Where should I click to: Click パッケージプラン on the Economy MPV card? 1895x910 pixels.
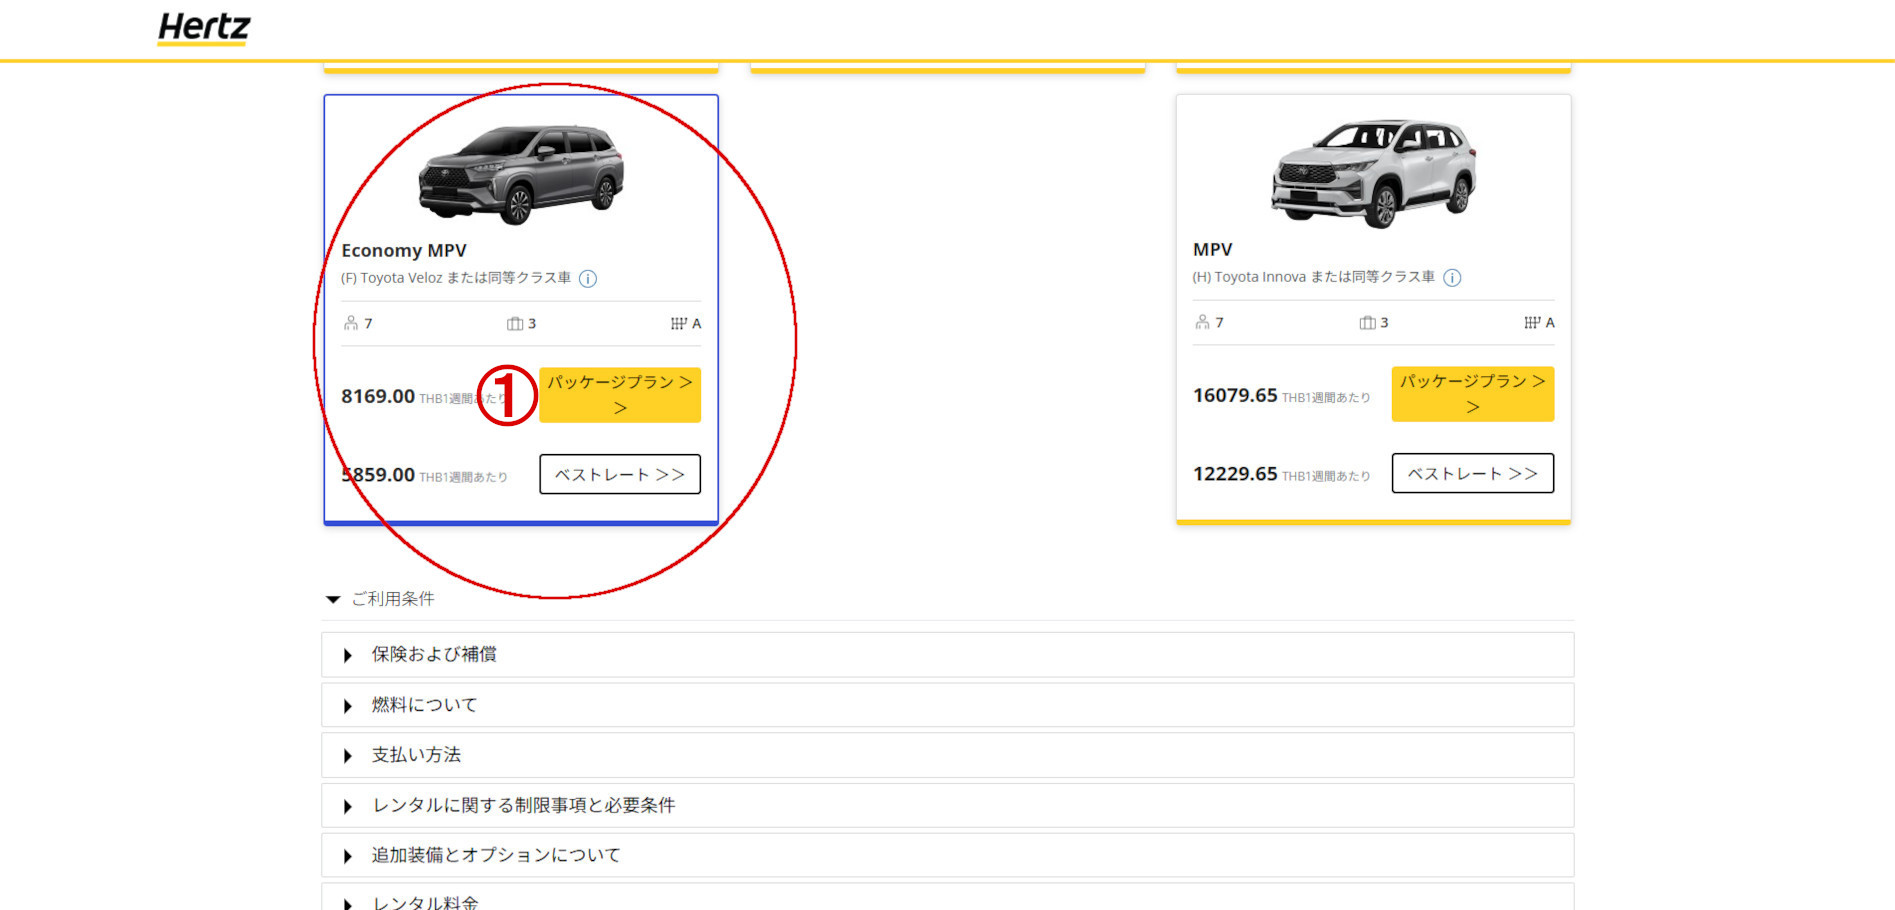(619, 394)
